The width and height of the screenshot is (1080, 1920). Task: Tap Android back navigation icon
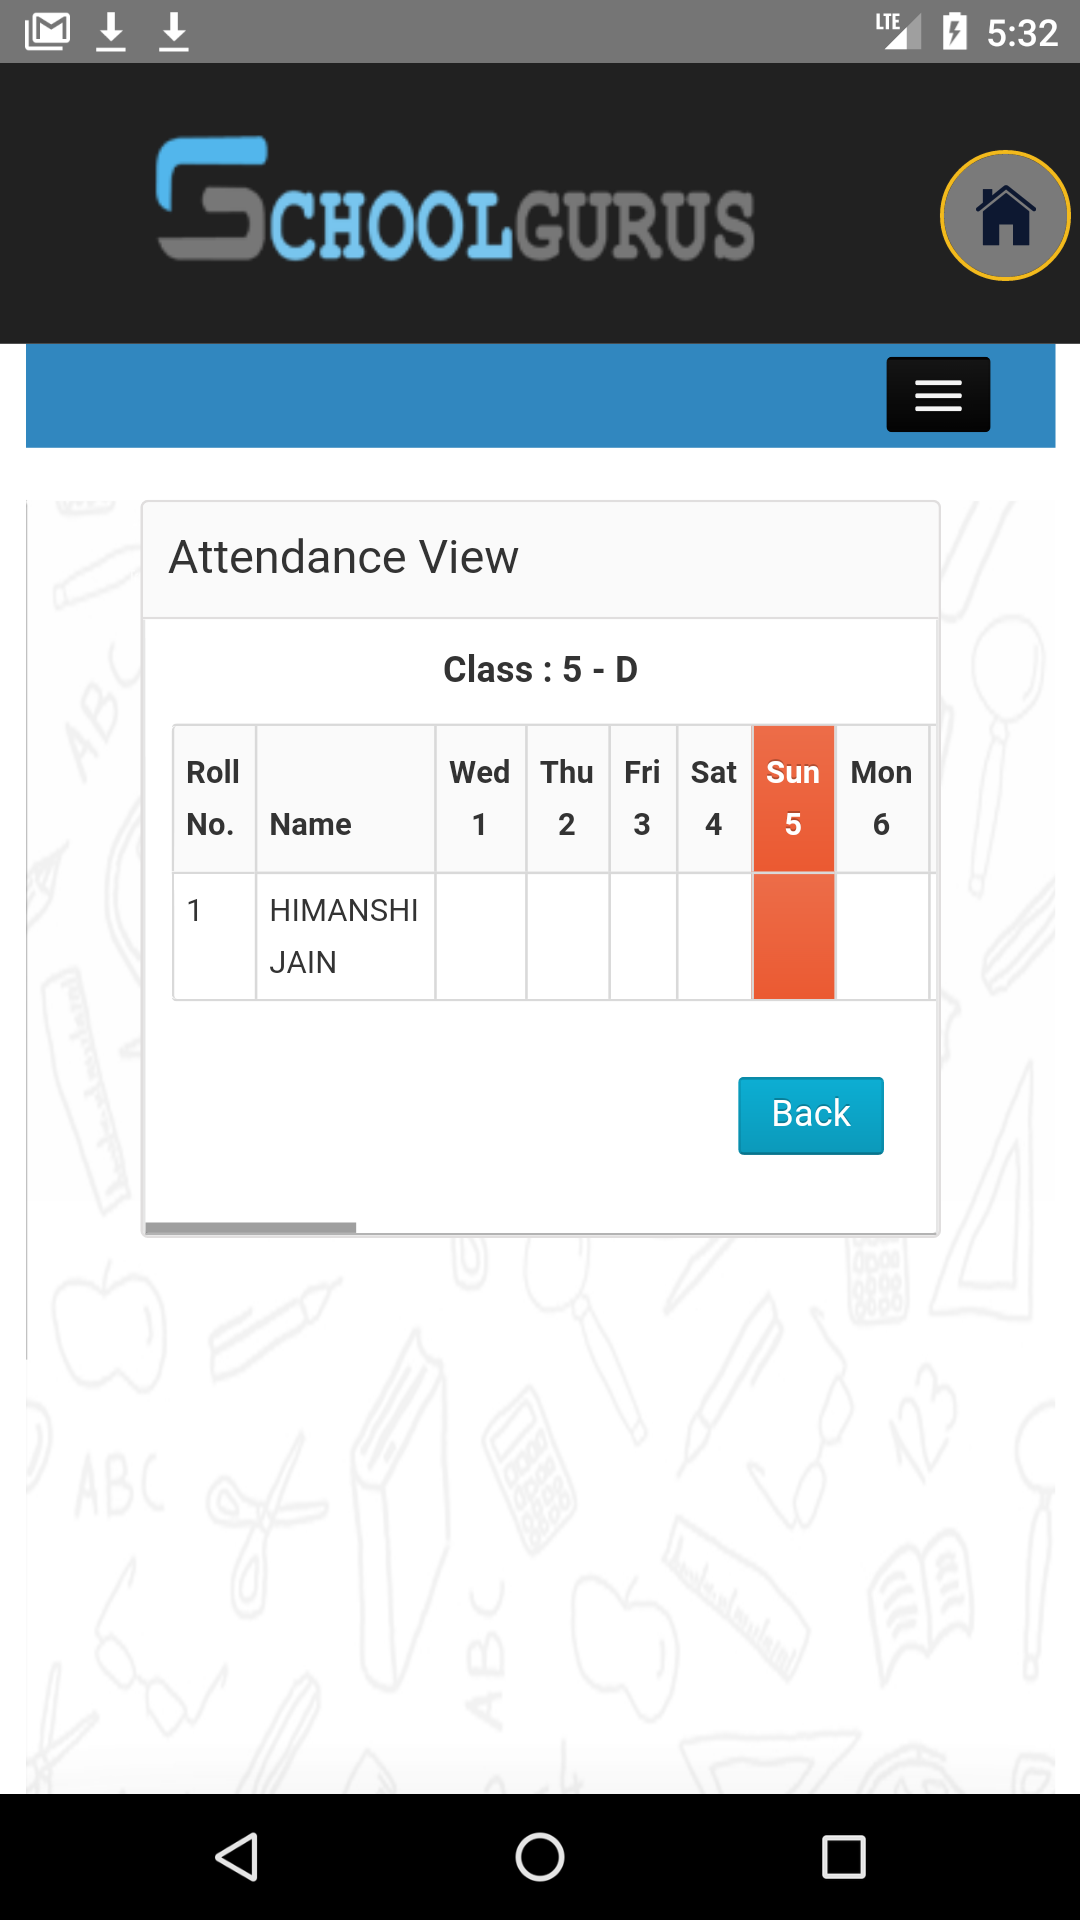point(238,1857)
